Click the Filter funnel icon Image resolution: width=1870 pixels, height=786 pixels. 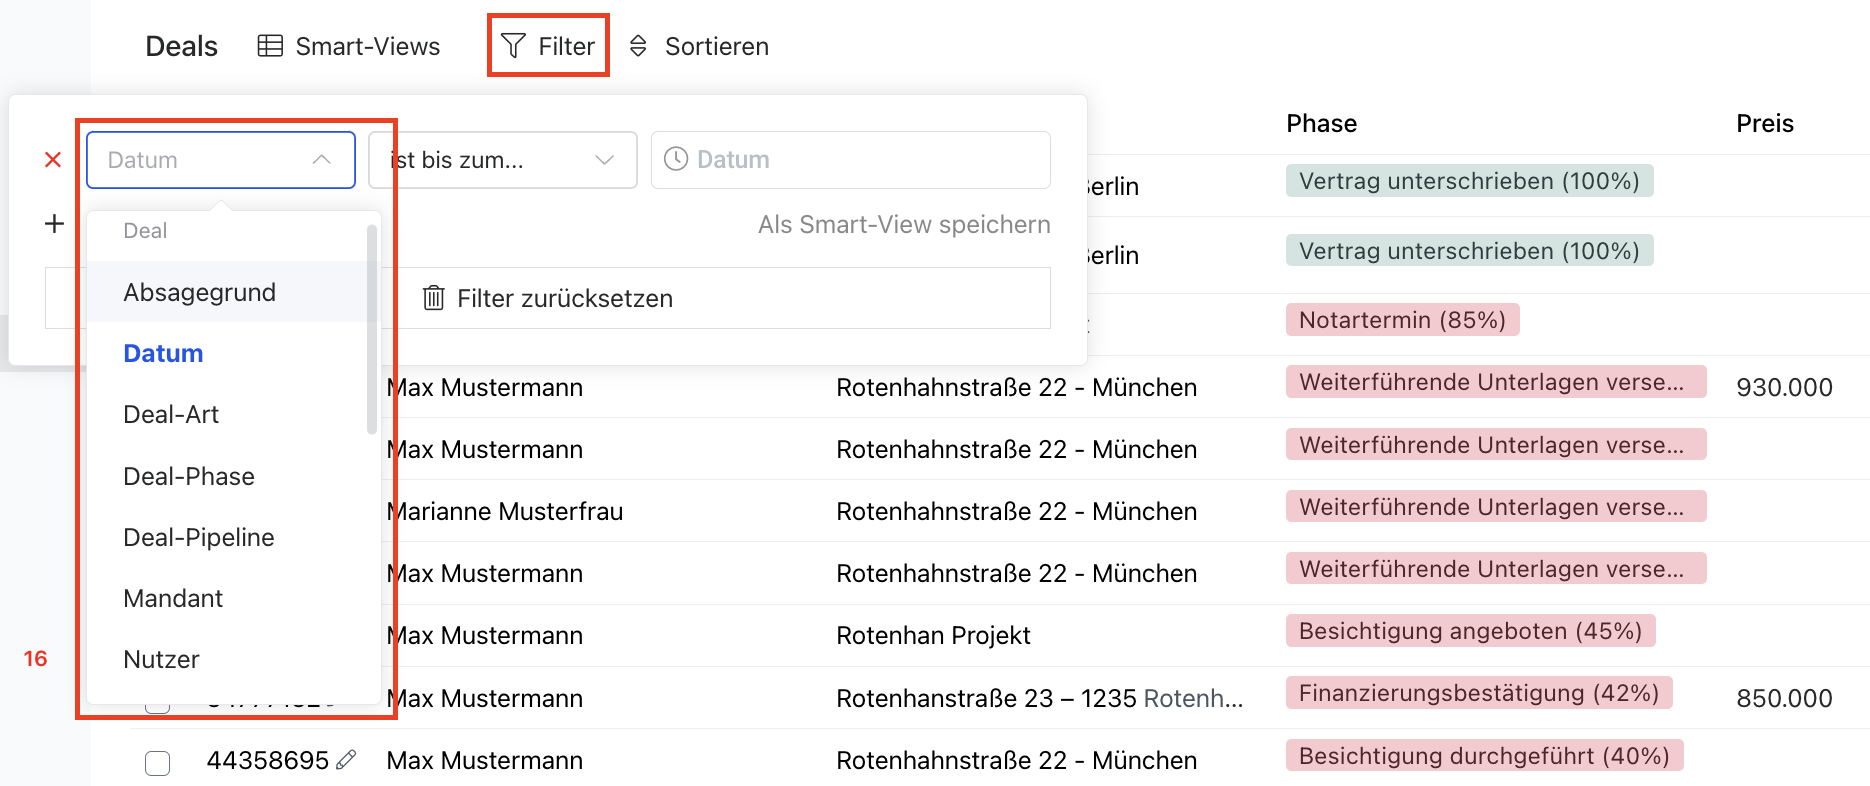pos(513,46)
